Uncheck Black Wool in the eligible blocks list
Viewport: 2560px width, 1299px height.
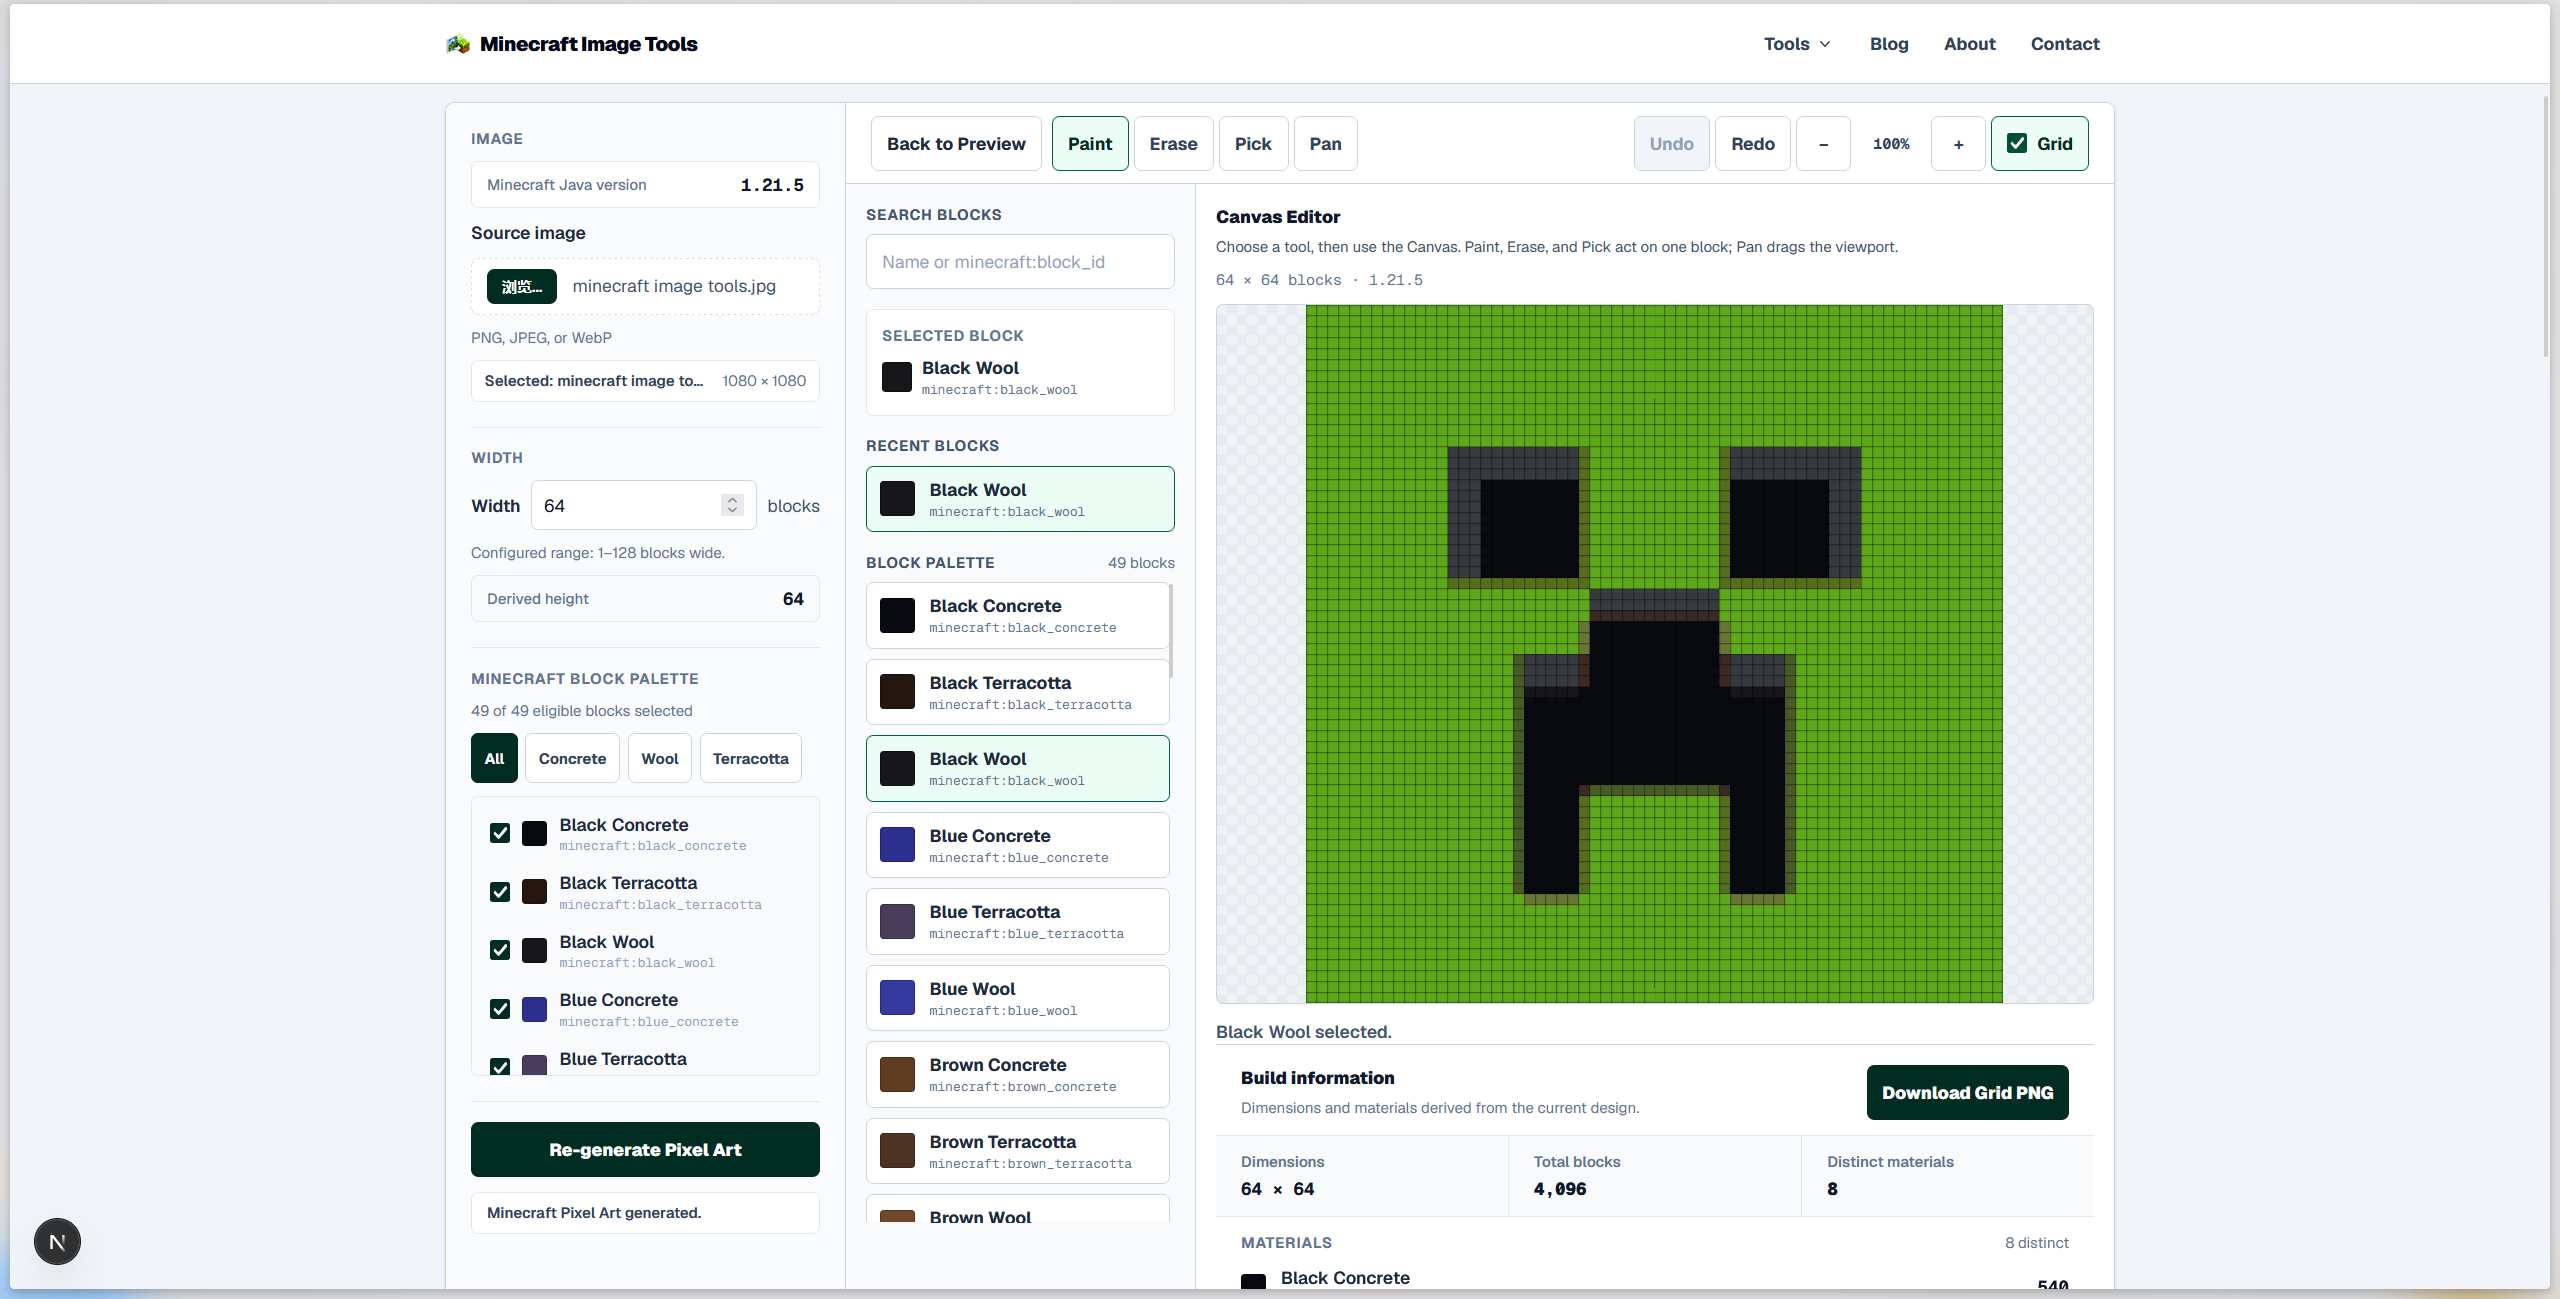500,950
